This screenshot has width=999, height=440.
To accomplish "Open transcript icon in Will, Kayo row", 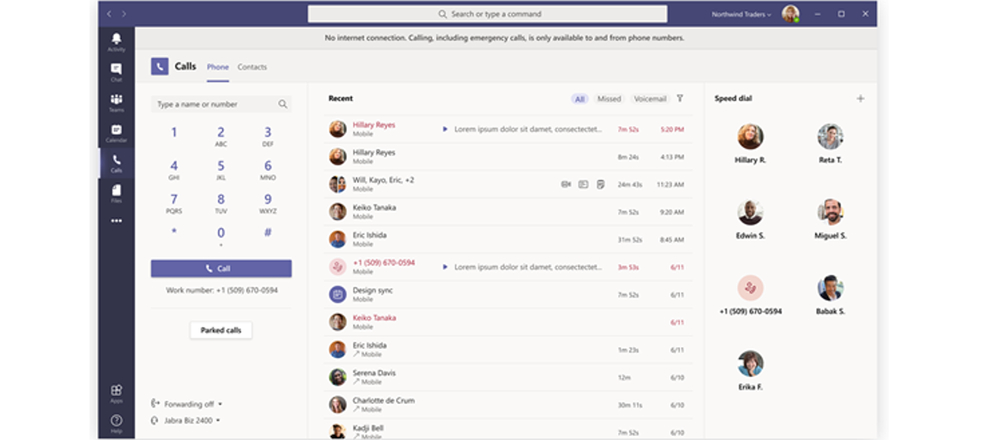I will (x=583, y=185).
